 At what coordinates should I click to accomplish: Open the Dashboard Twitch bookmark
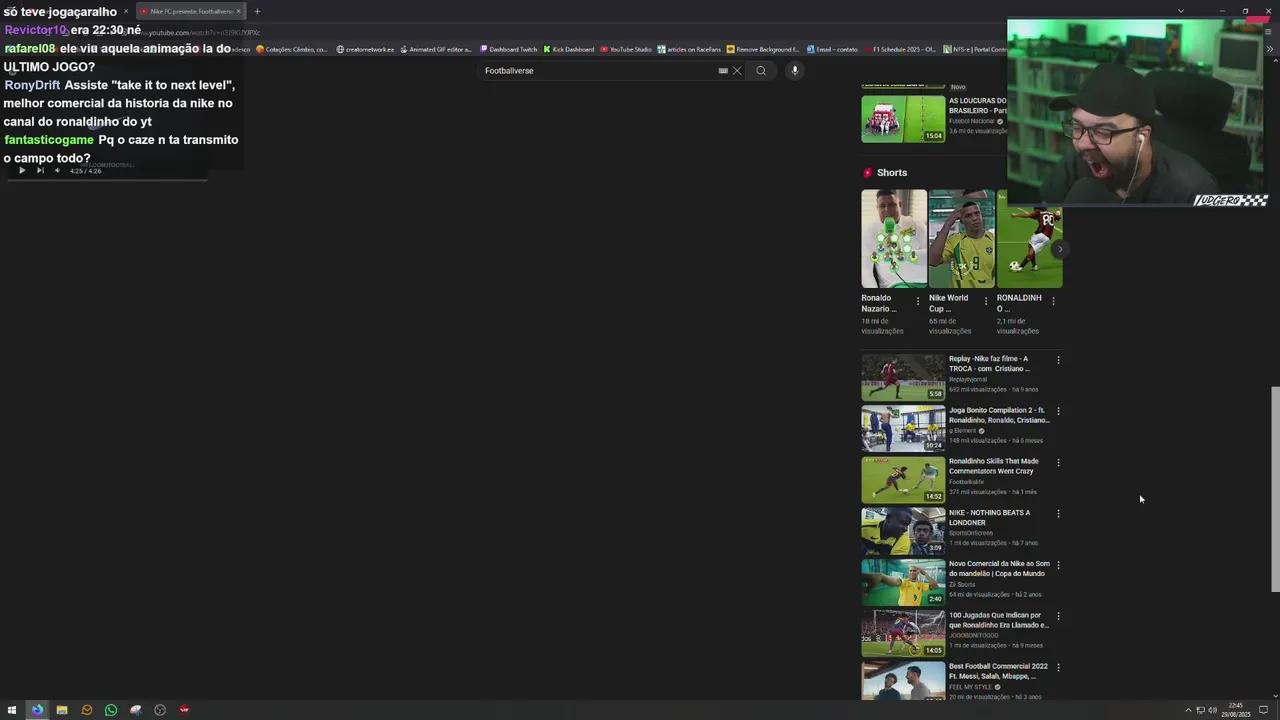point(508,49)
